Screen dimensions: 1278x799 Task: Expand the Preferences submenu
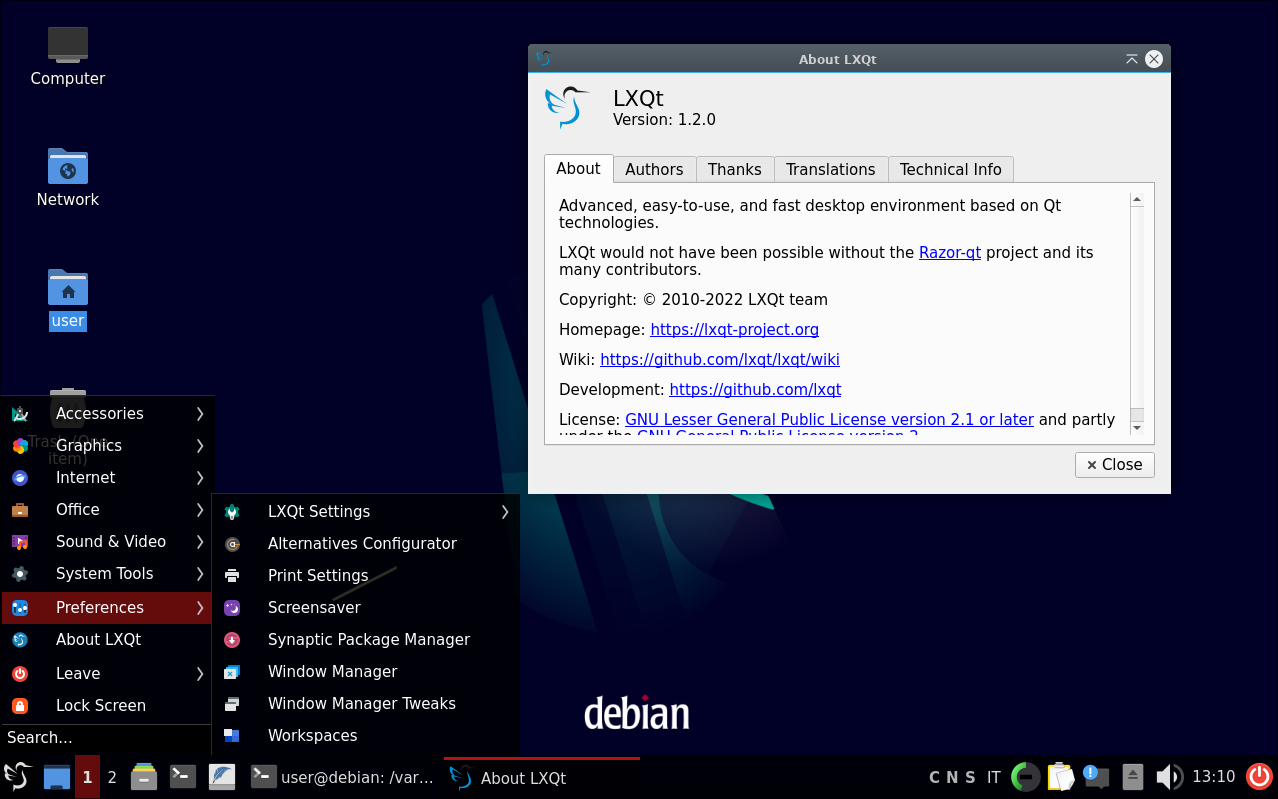click(x=107, y=607)
